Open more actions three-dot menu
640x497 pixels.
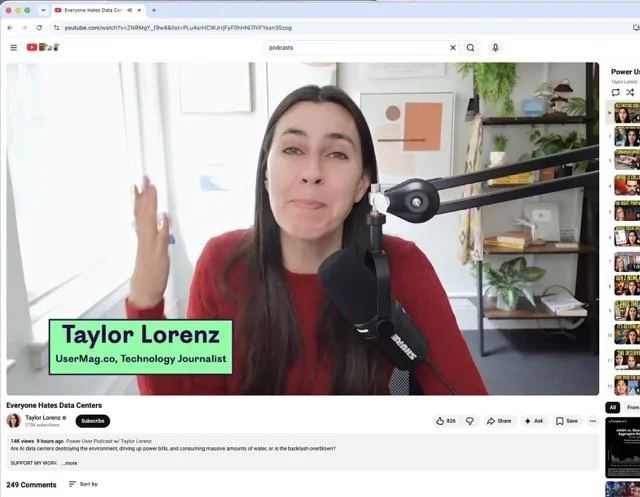pos(593,421)
